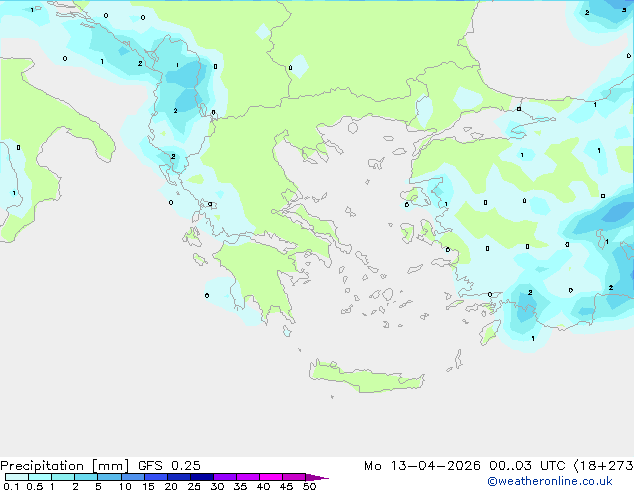This screenshot has width=634, height=490.
Task: Click the legend swatch between 25 and 30
Action: (x=201, y=477)
